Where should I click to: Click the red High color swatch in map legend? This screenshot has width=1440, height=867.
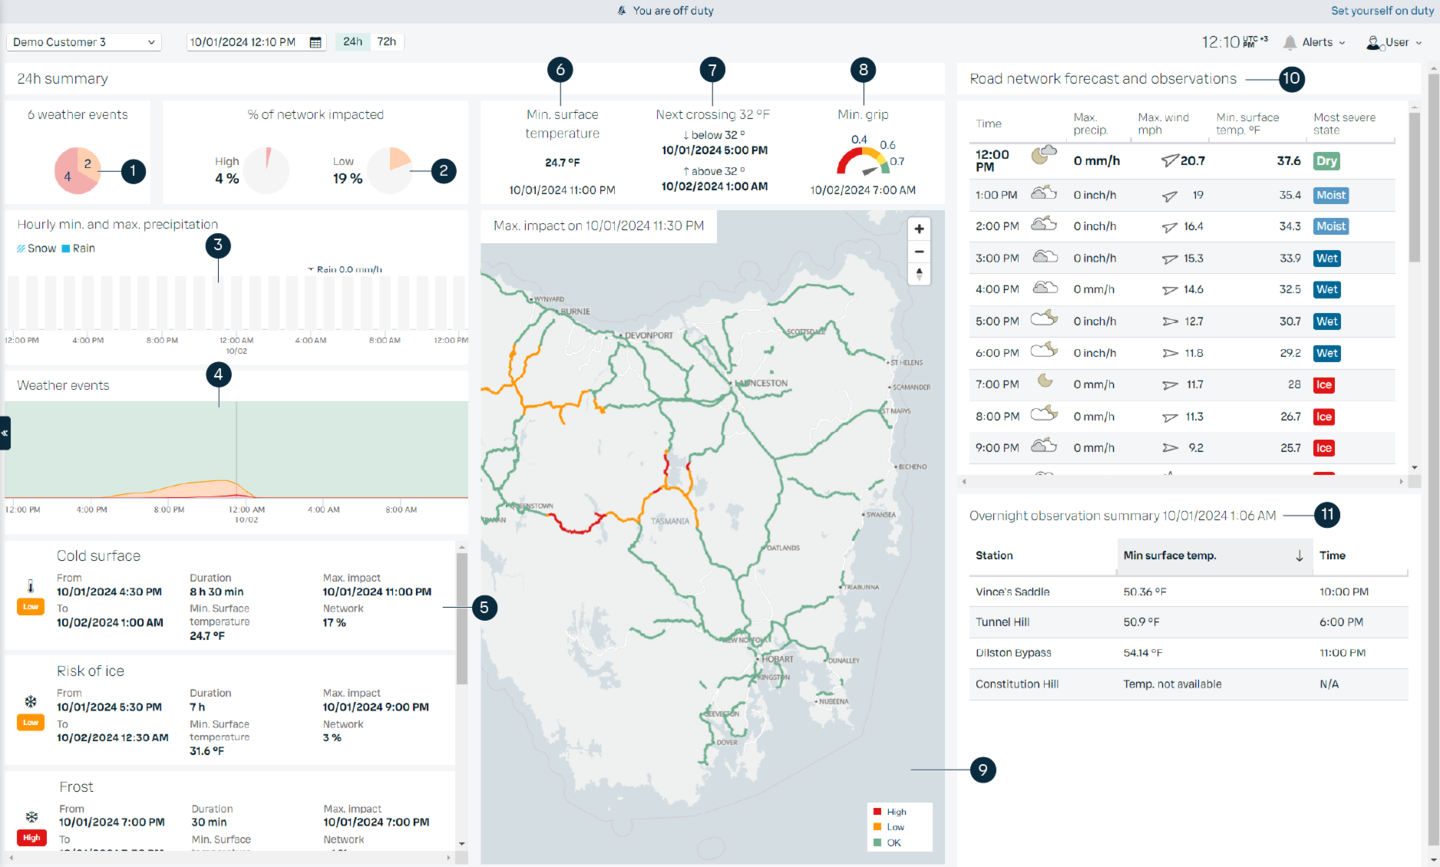click(x=878, y=810)
